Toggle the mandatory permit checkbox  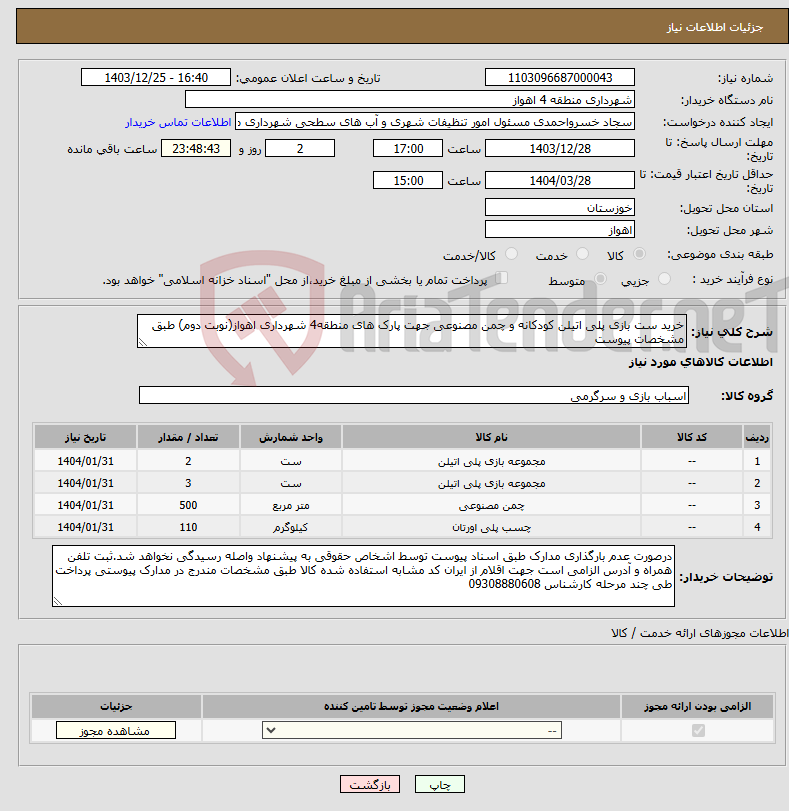[698, 730]
